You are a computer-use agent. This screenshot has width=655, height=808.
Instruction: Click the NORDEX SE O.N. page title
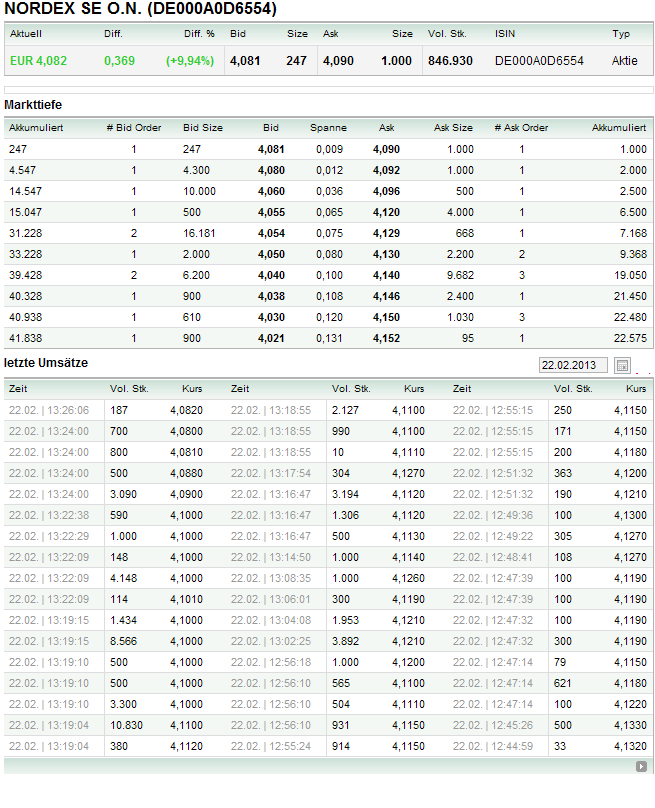[141, 9]
